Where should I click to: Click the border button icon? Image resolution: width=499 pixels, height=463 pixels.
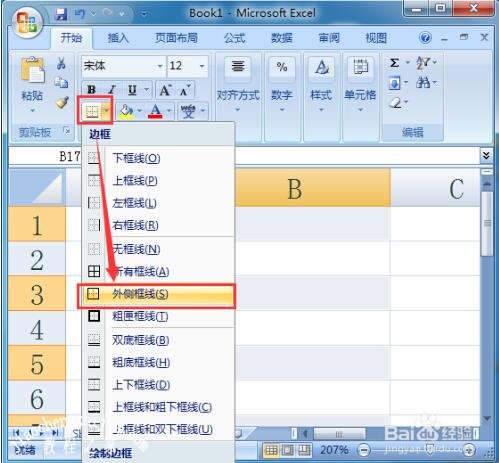pos(92,111)
